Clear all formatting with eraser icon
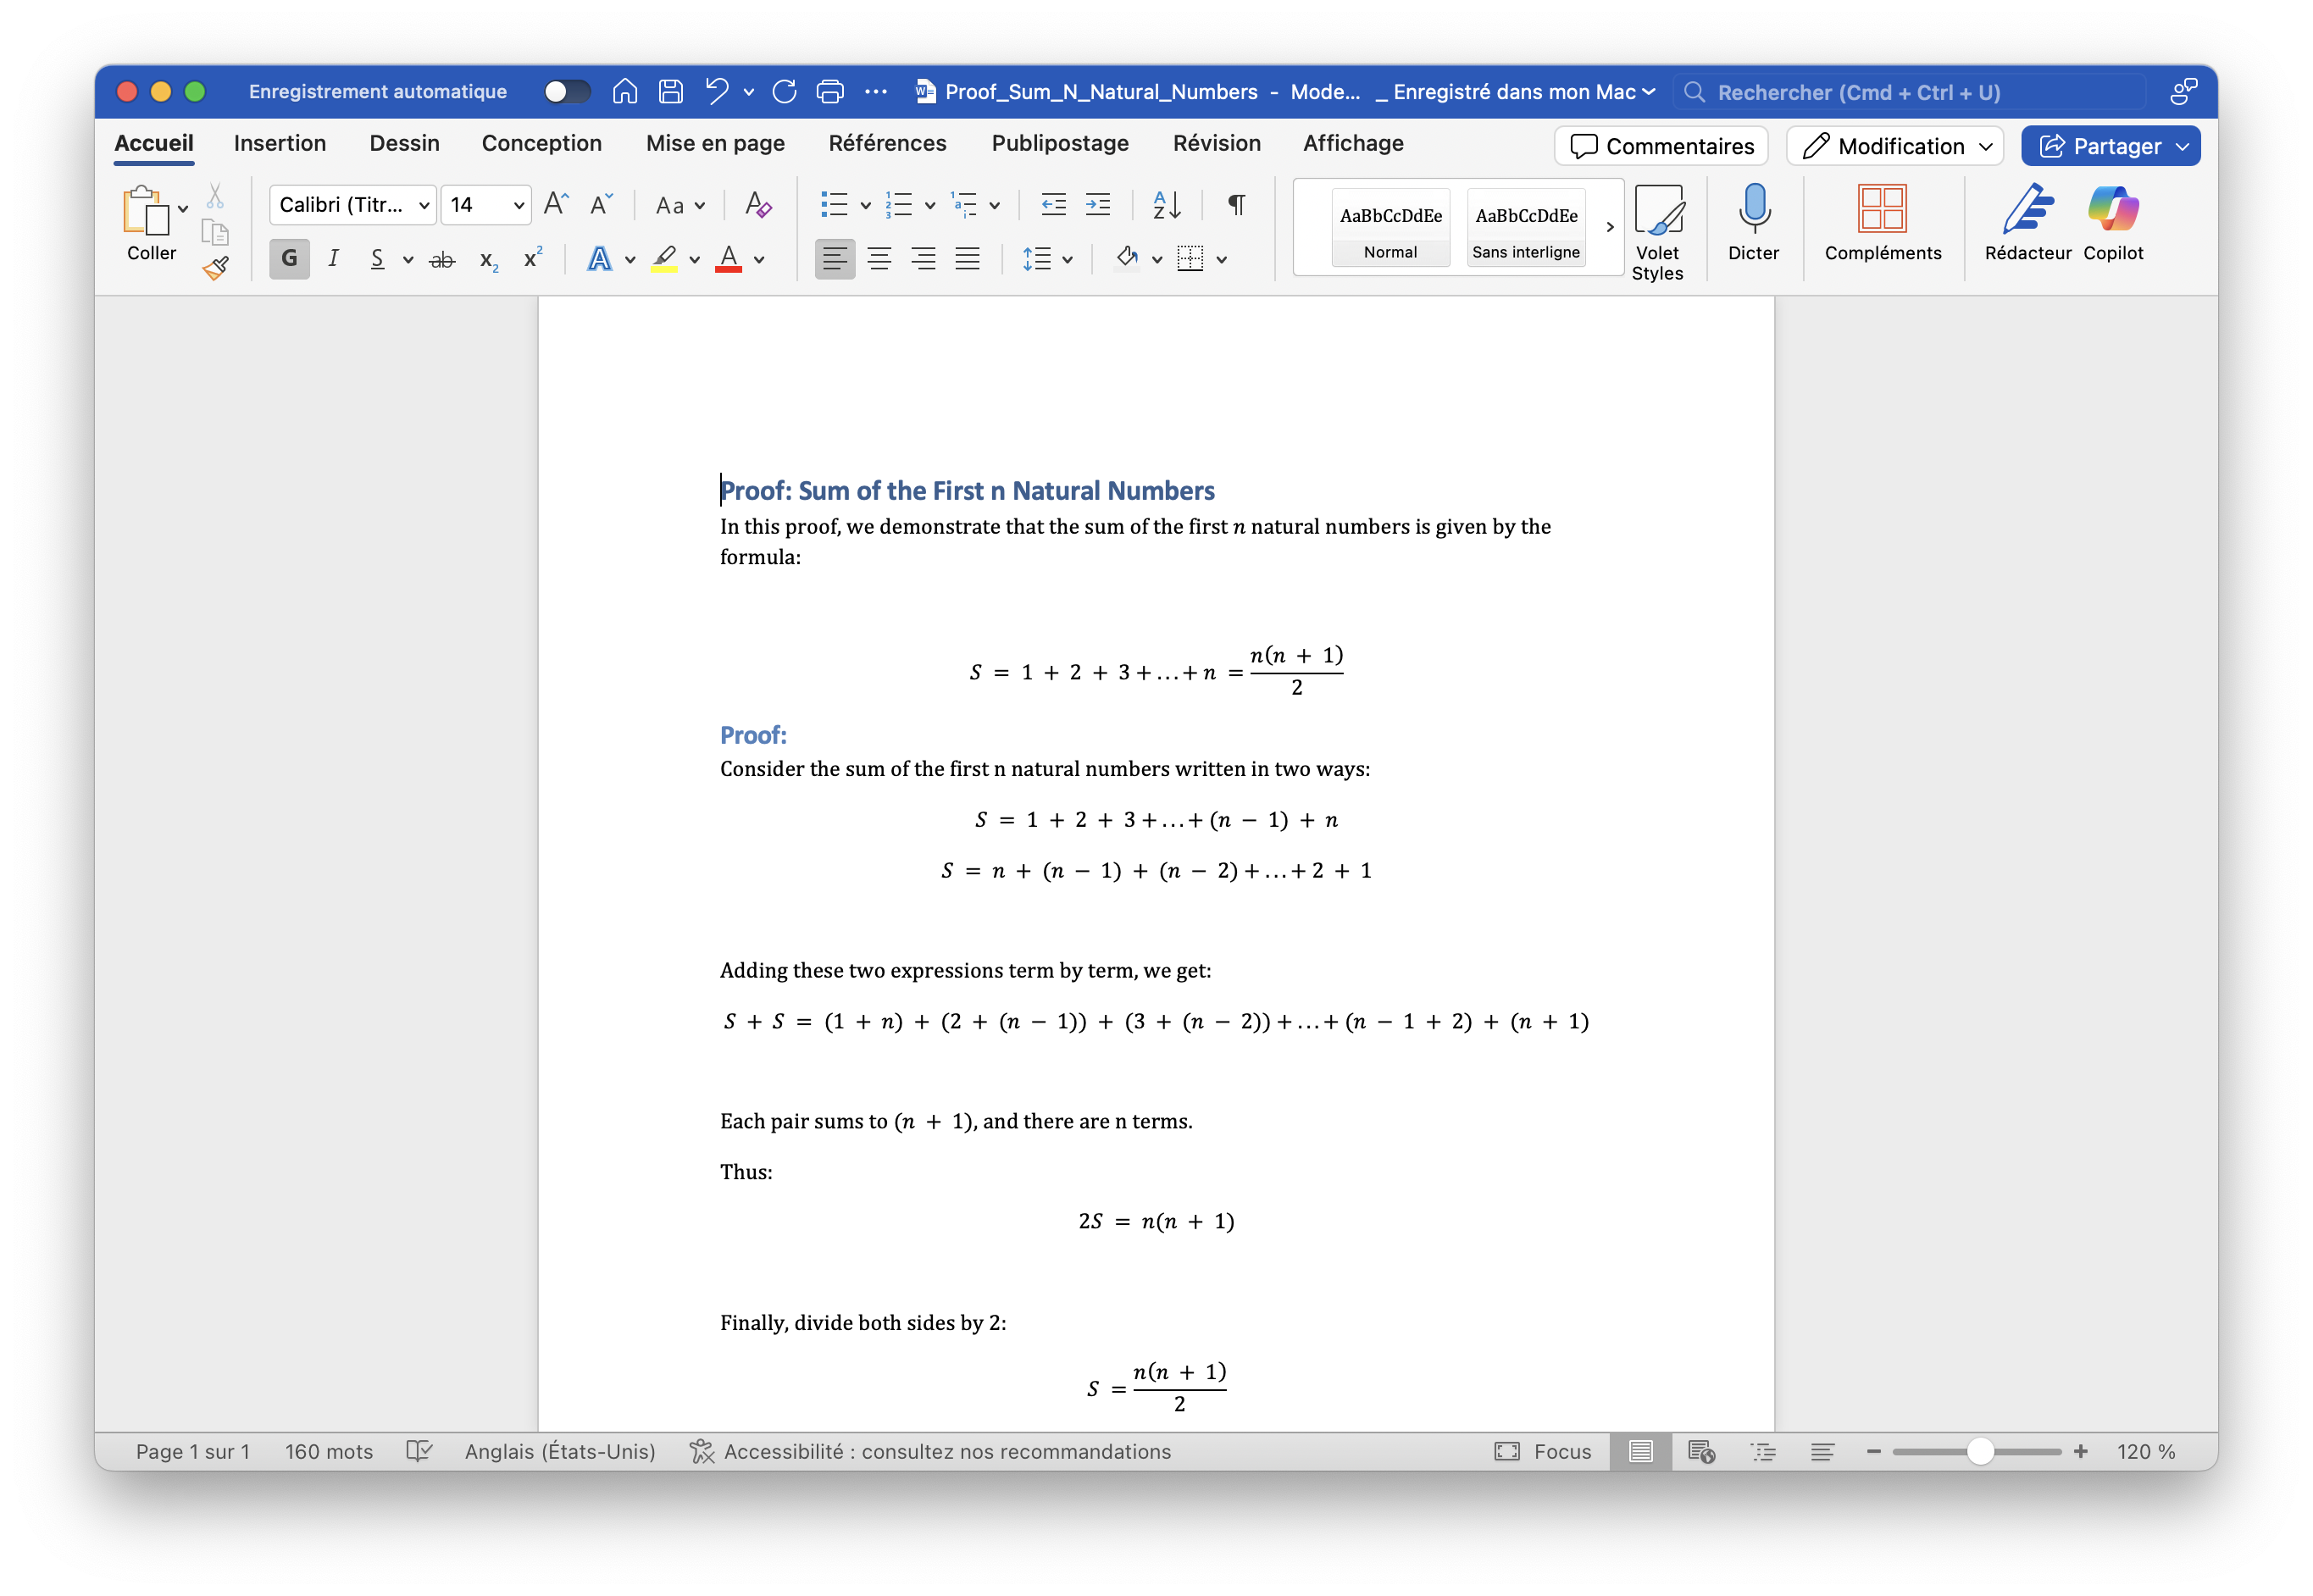2313x1596 pixels. click(758, 205)
